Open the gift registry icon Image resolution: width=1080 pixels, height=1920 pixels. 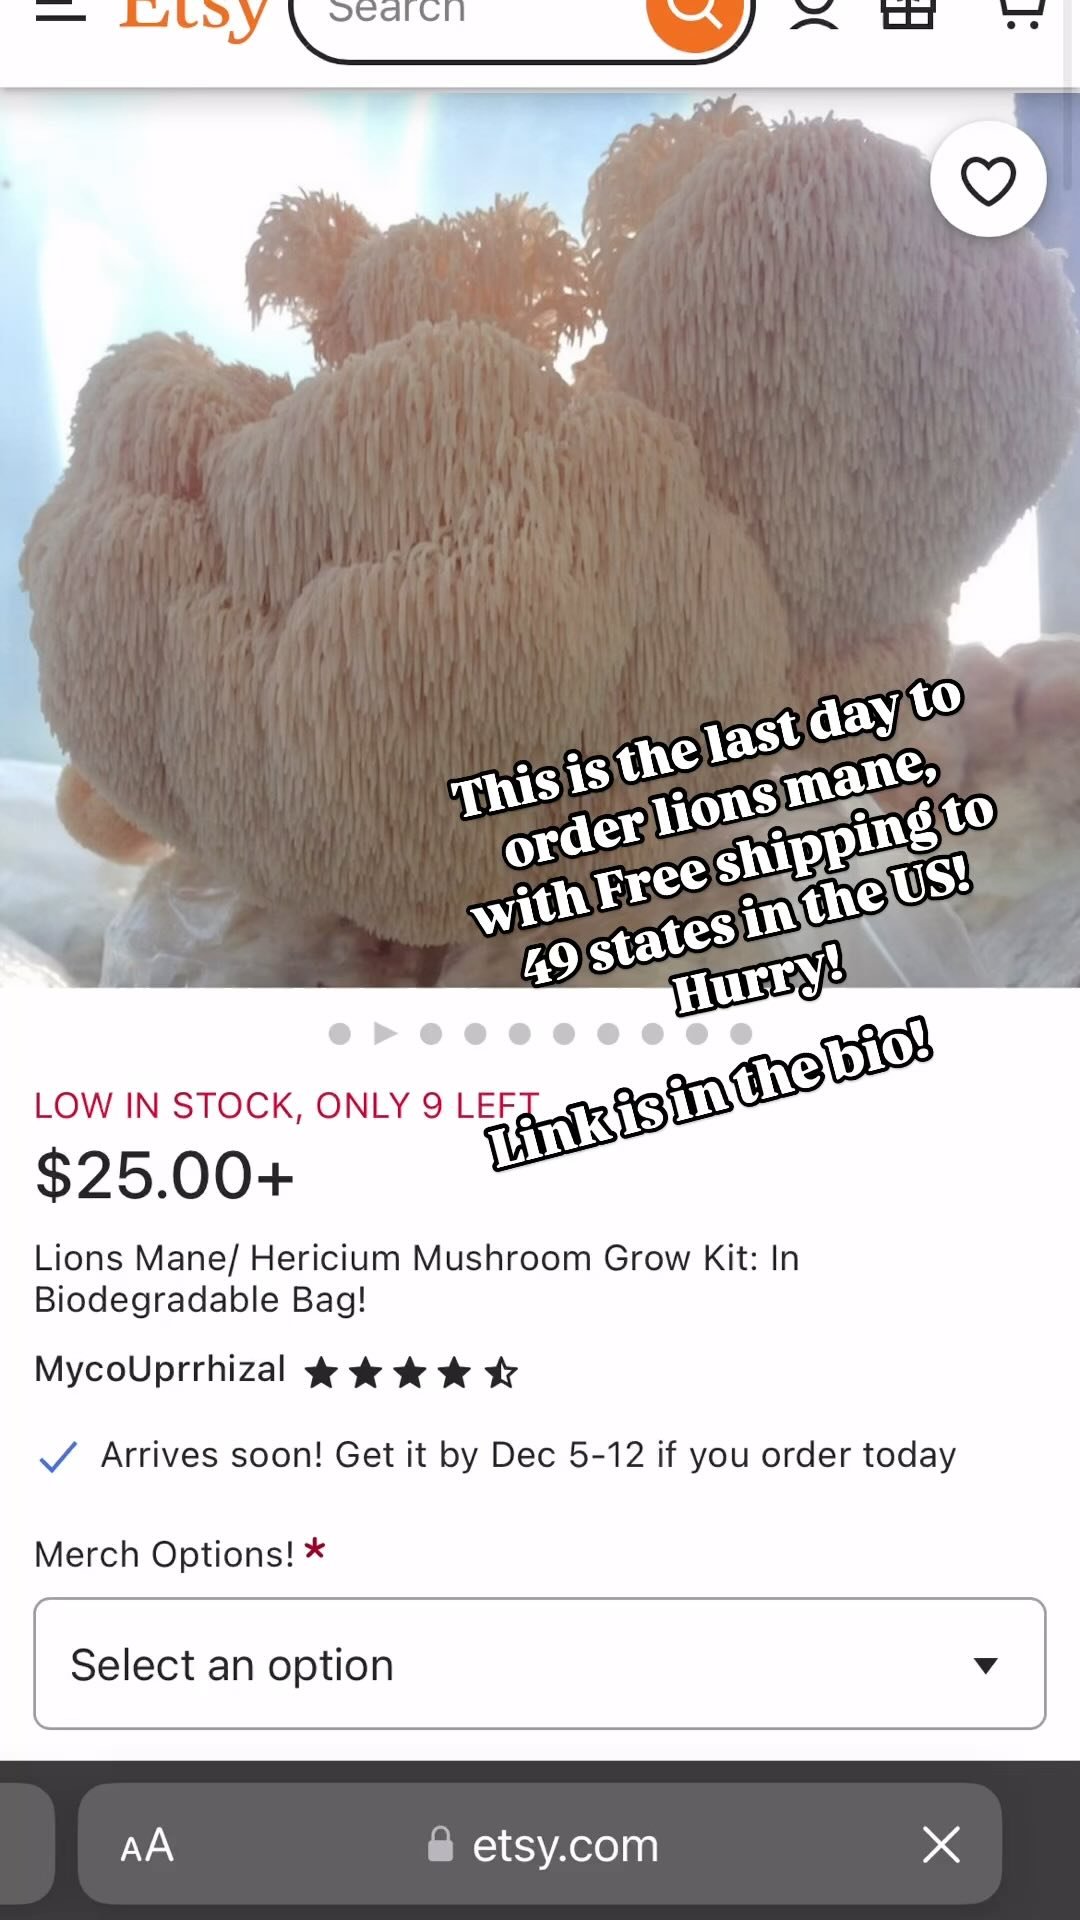[x=908, y=12]
